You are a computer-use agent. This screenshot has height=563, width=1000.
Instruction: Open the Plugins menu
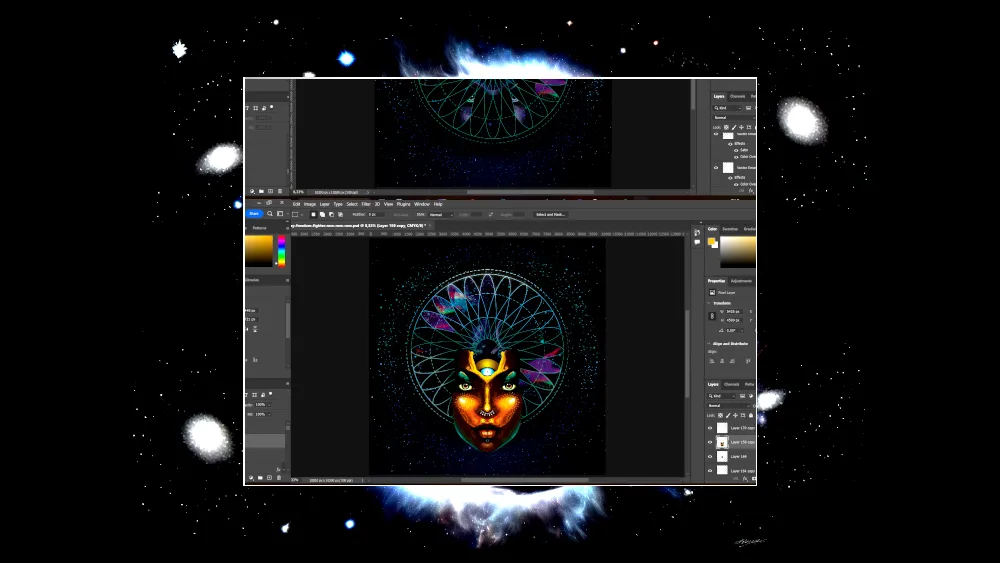[404, 204]
